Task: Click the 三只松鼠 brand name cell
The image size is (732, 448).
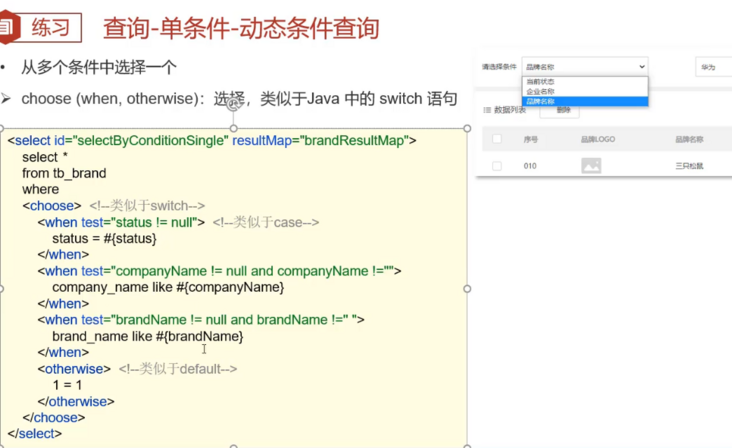Action: [689, 166]
